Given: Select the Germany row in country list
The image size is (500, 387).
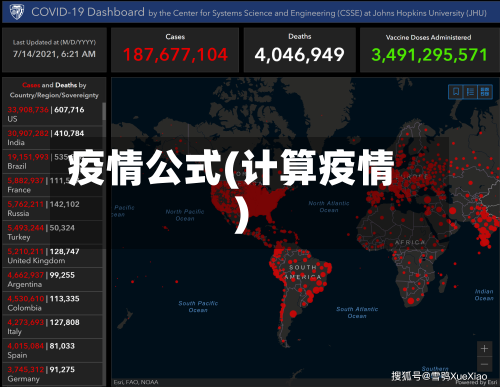Looking at the screenshot, I should tap(53, 374).
